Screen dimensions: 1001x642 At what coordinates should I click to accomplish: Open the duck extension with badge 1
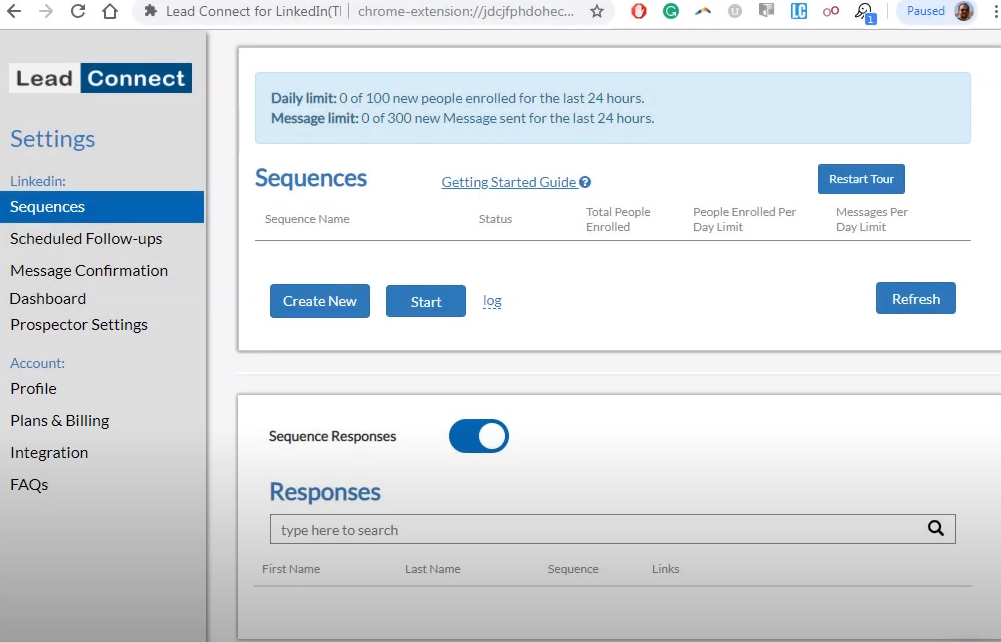[864, 12]
